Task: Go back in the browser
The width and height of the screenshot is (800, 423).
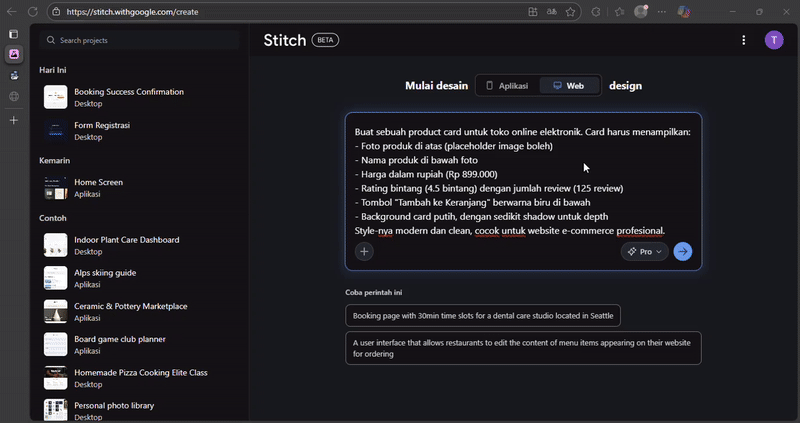Action: click(12, 12)
